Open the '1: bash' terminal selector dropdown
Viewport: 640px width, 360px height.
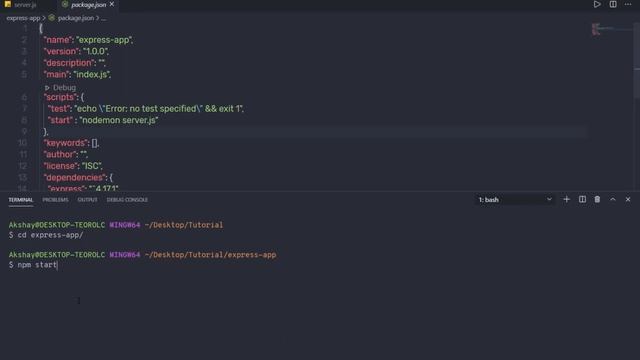pyautogui.click(x=515, y=200)
